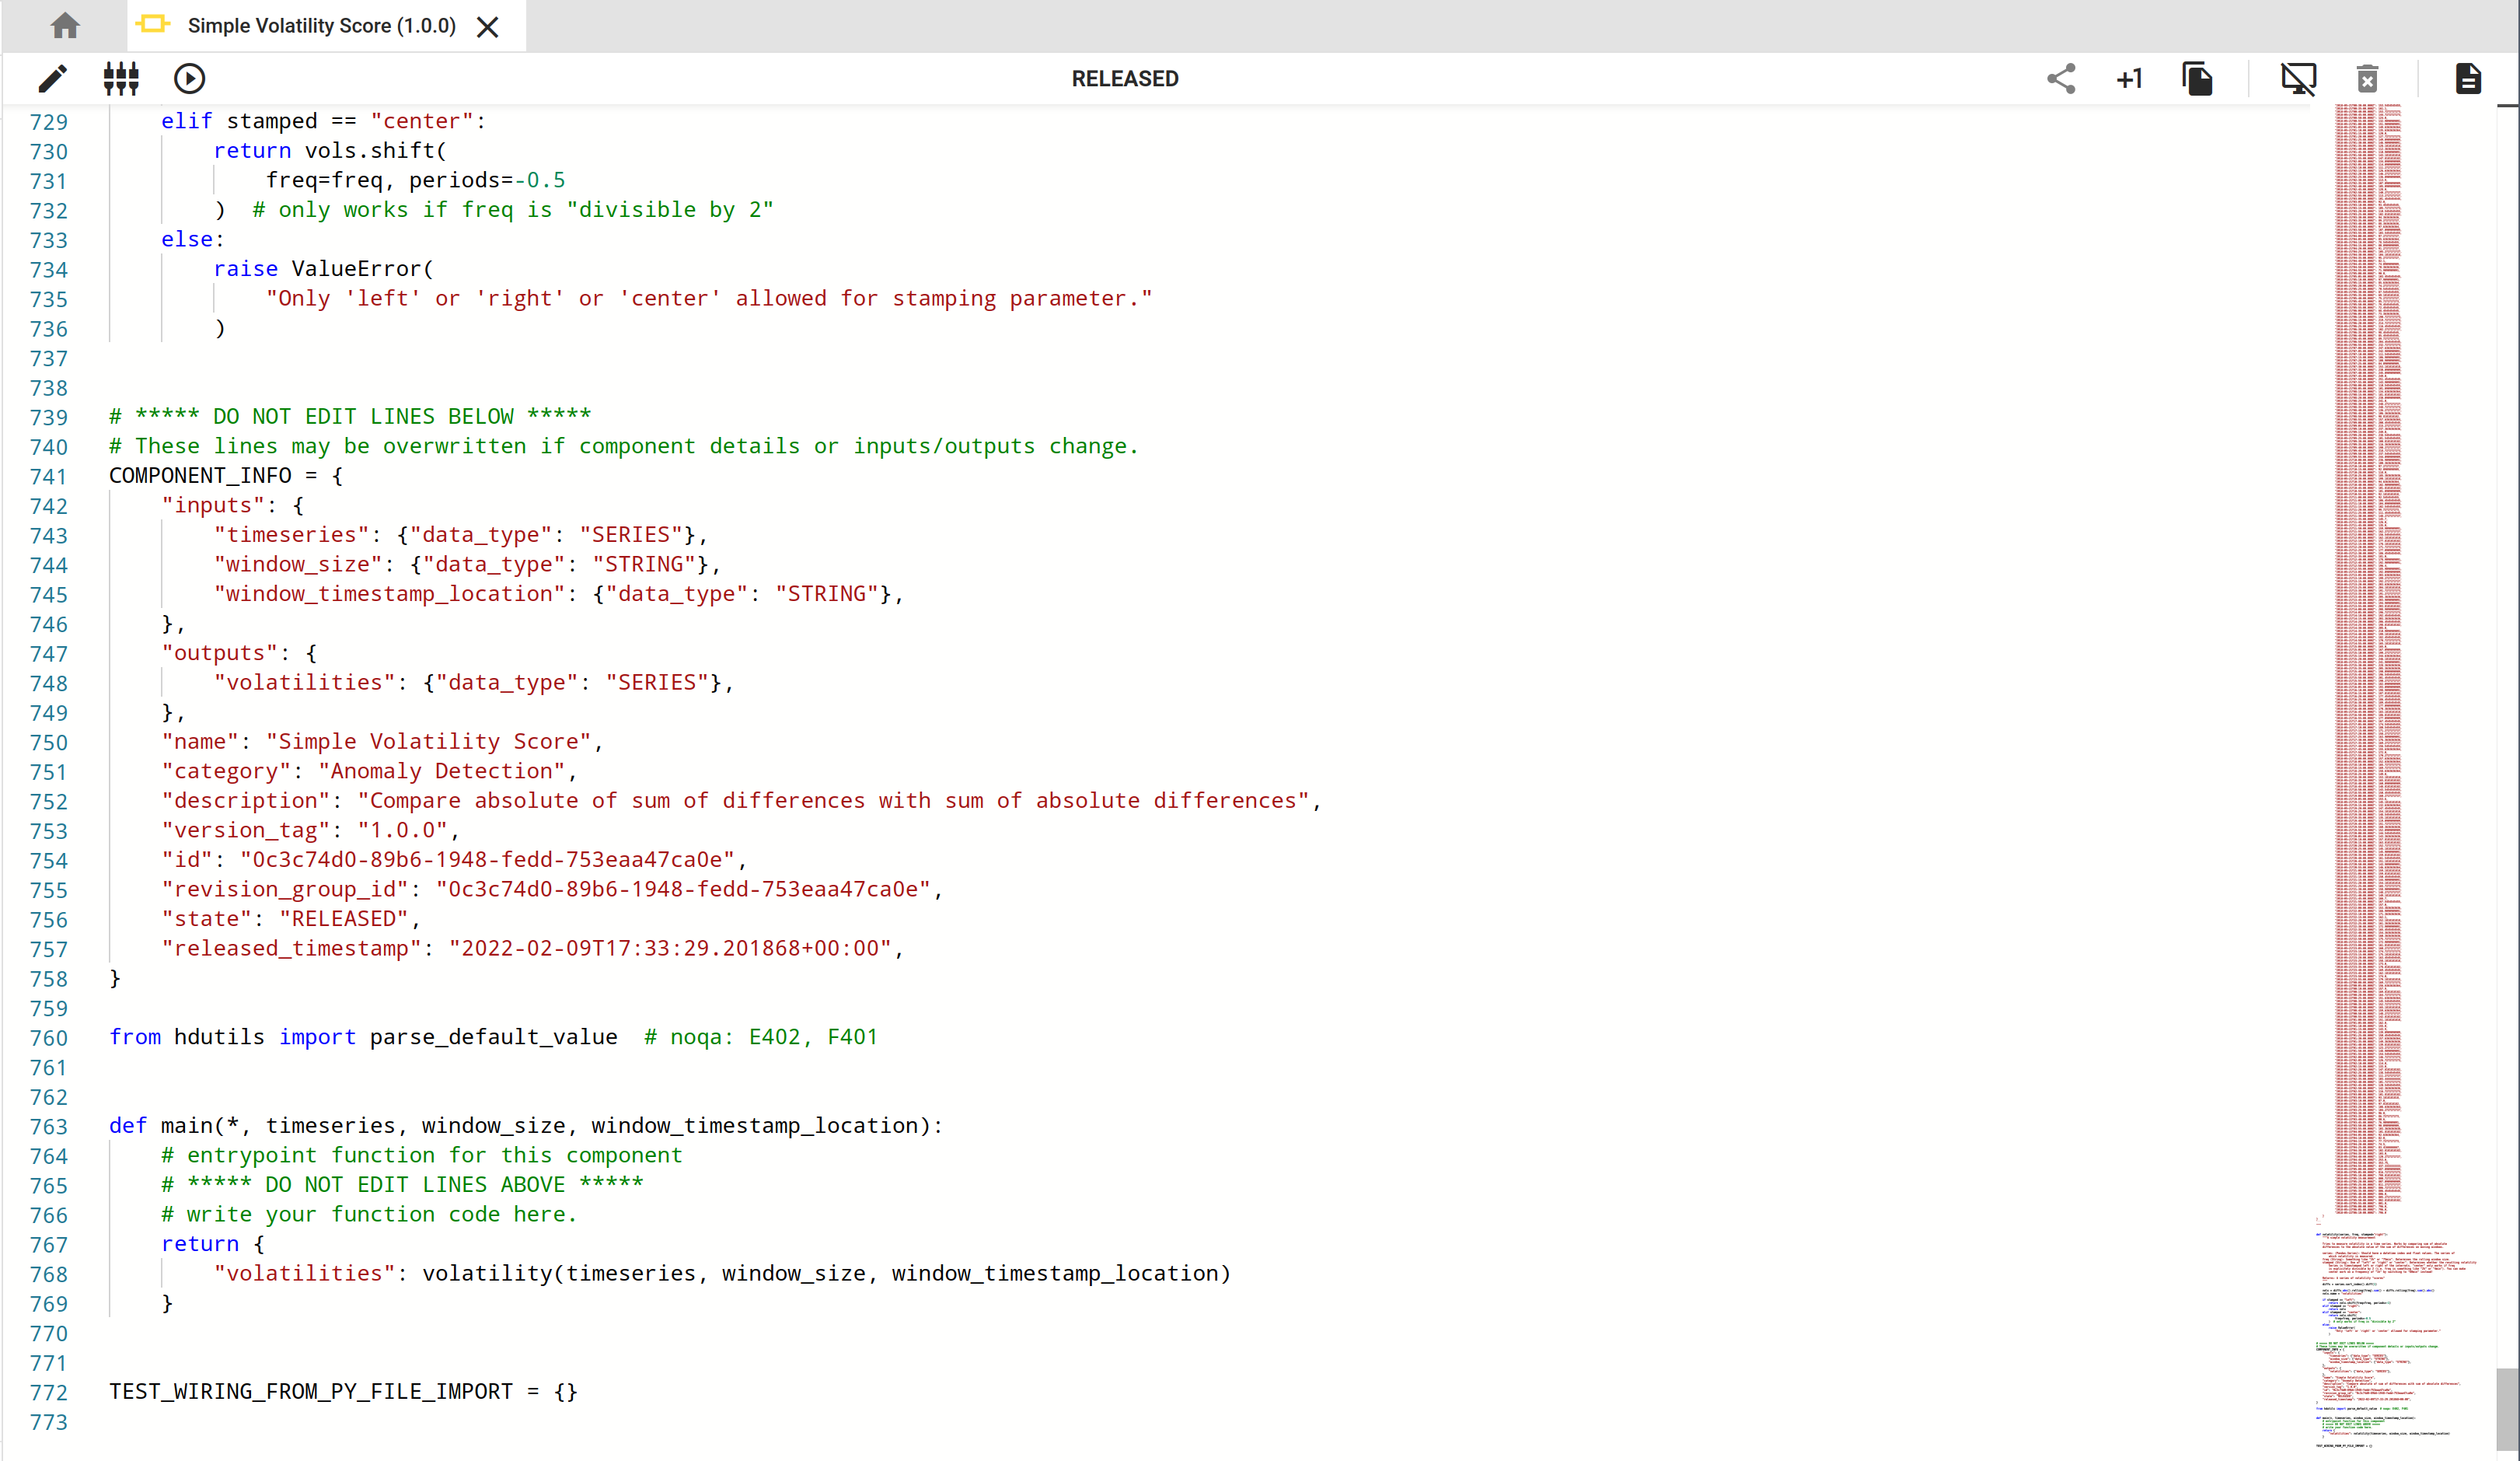Click line number 741
2520x1461 pixels.
(49, 477)
